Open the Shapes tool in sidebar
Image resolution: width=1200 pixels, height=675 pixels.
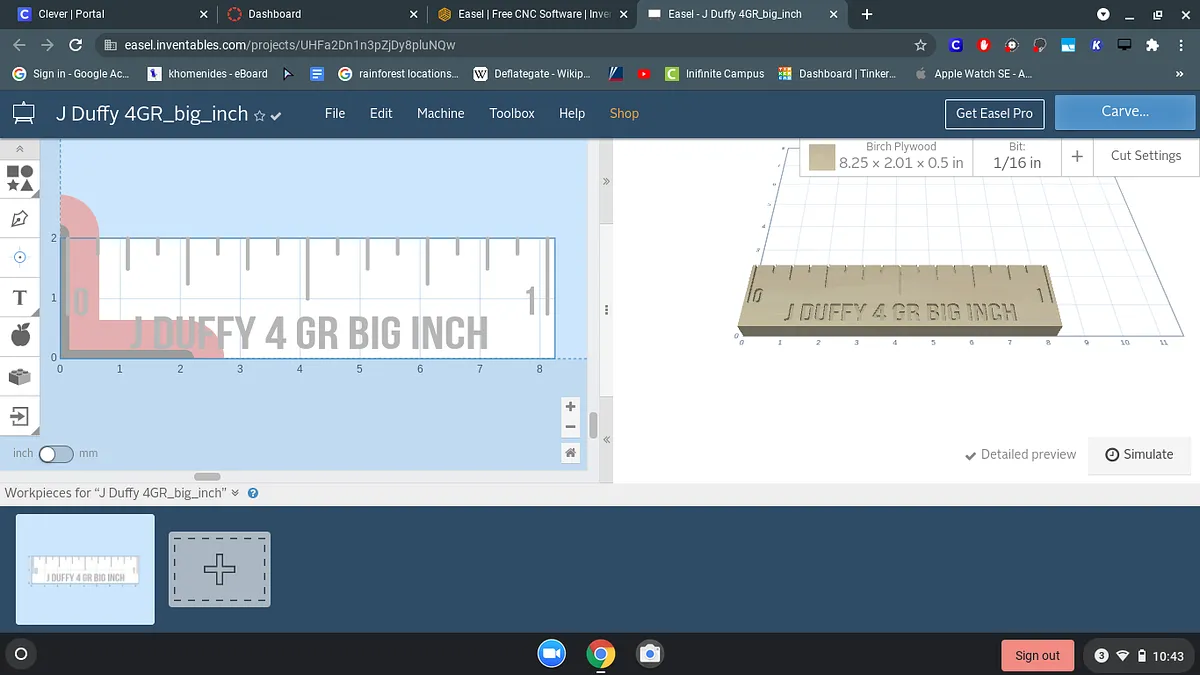(x=20, y=178)
